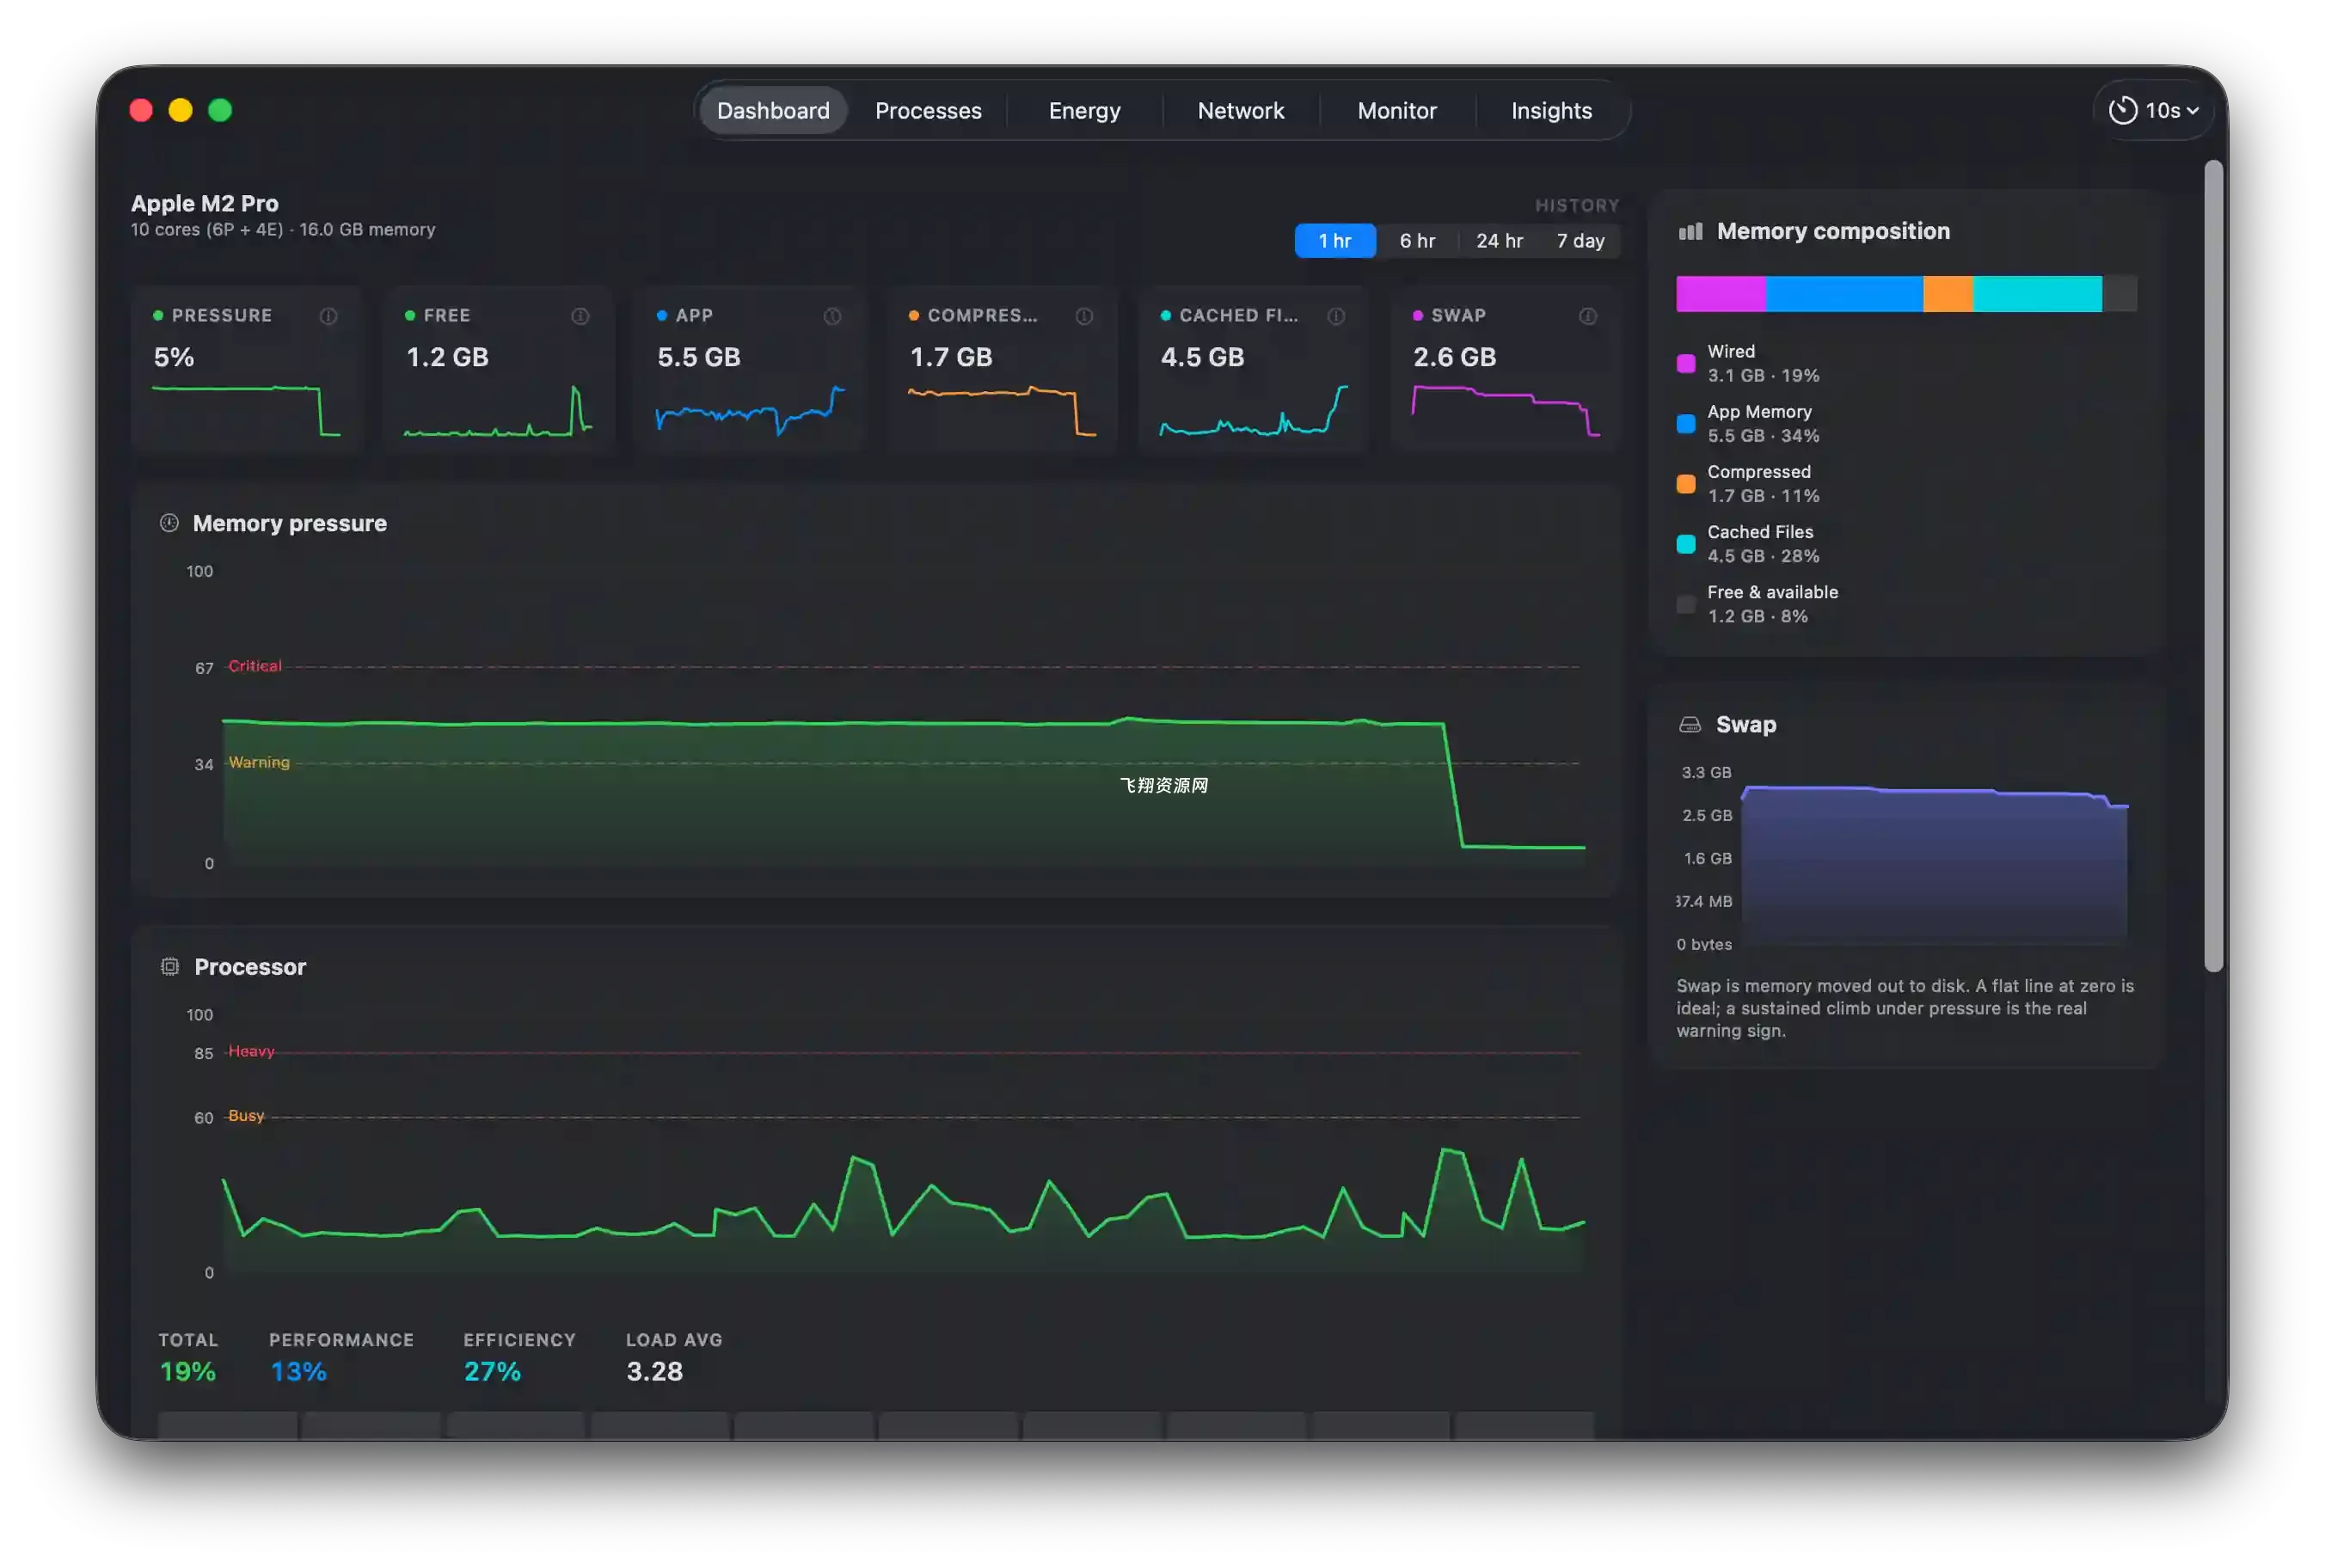Viewport: 2325px width, 1568px height.
Task: Click the info icon on Pressure card
Action: tap(328, 316)
